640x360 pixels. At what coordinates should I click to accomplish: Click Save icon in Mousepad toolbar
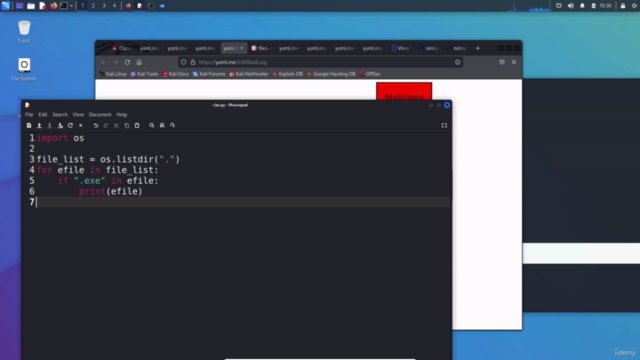pos(49,125)
